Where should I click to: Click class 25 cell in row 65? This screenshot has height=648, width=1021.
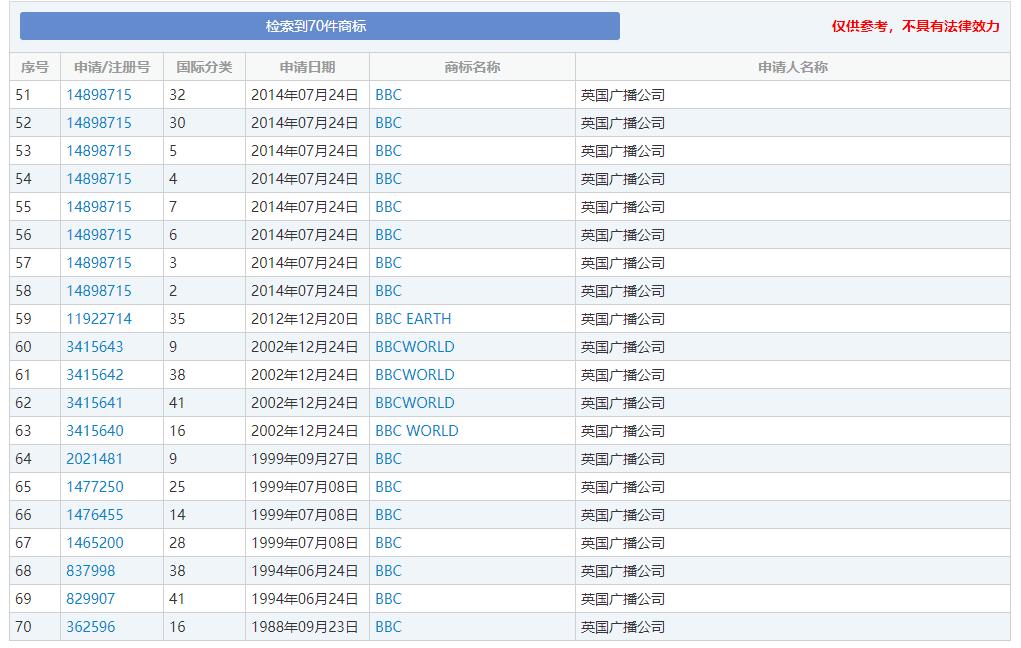click(204, 486)
